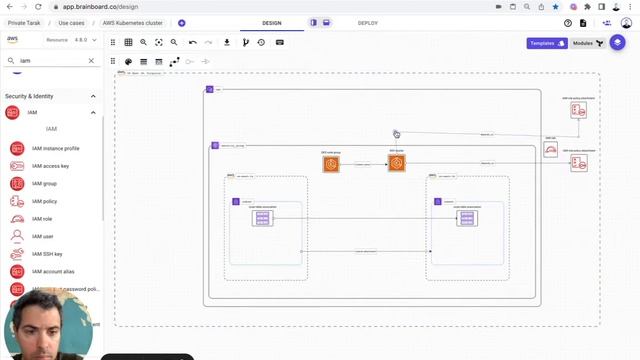The height and width of the screenshot is (360, 640).
Task: Click the round purple layers button
Action: point(617,42)
